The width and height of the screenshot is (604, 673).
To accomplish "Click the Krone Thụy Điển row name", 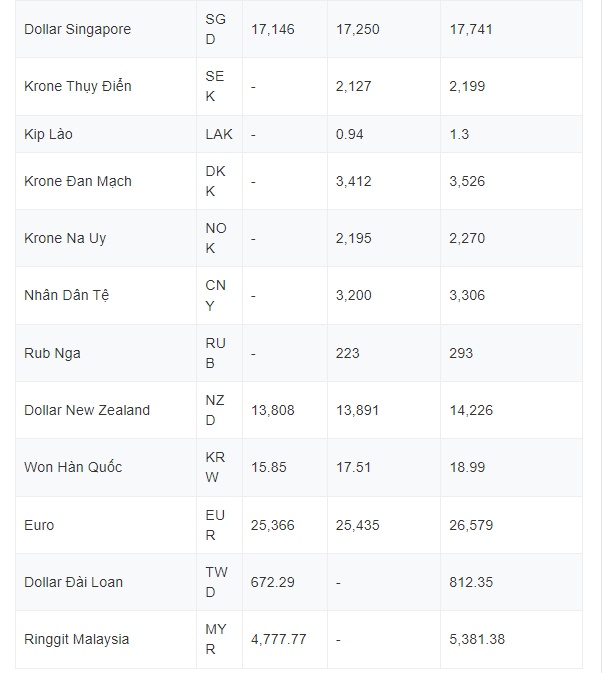I will [78, 86].
